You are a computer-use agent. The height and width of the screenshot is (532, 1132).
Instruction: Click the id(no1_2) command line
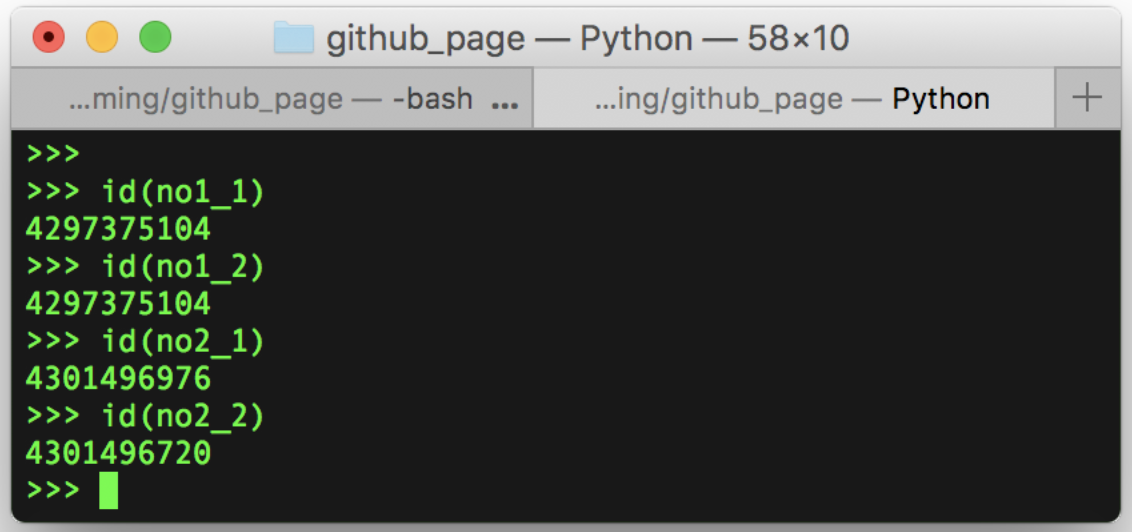[146, 268]
